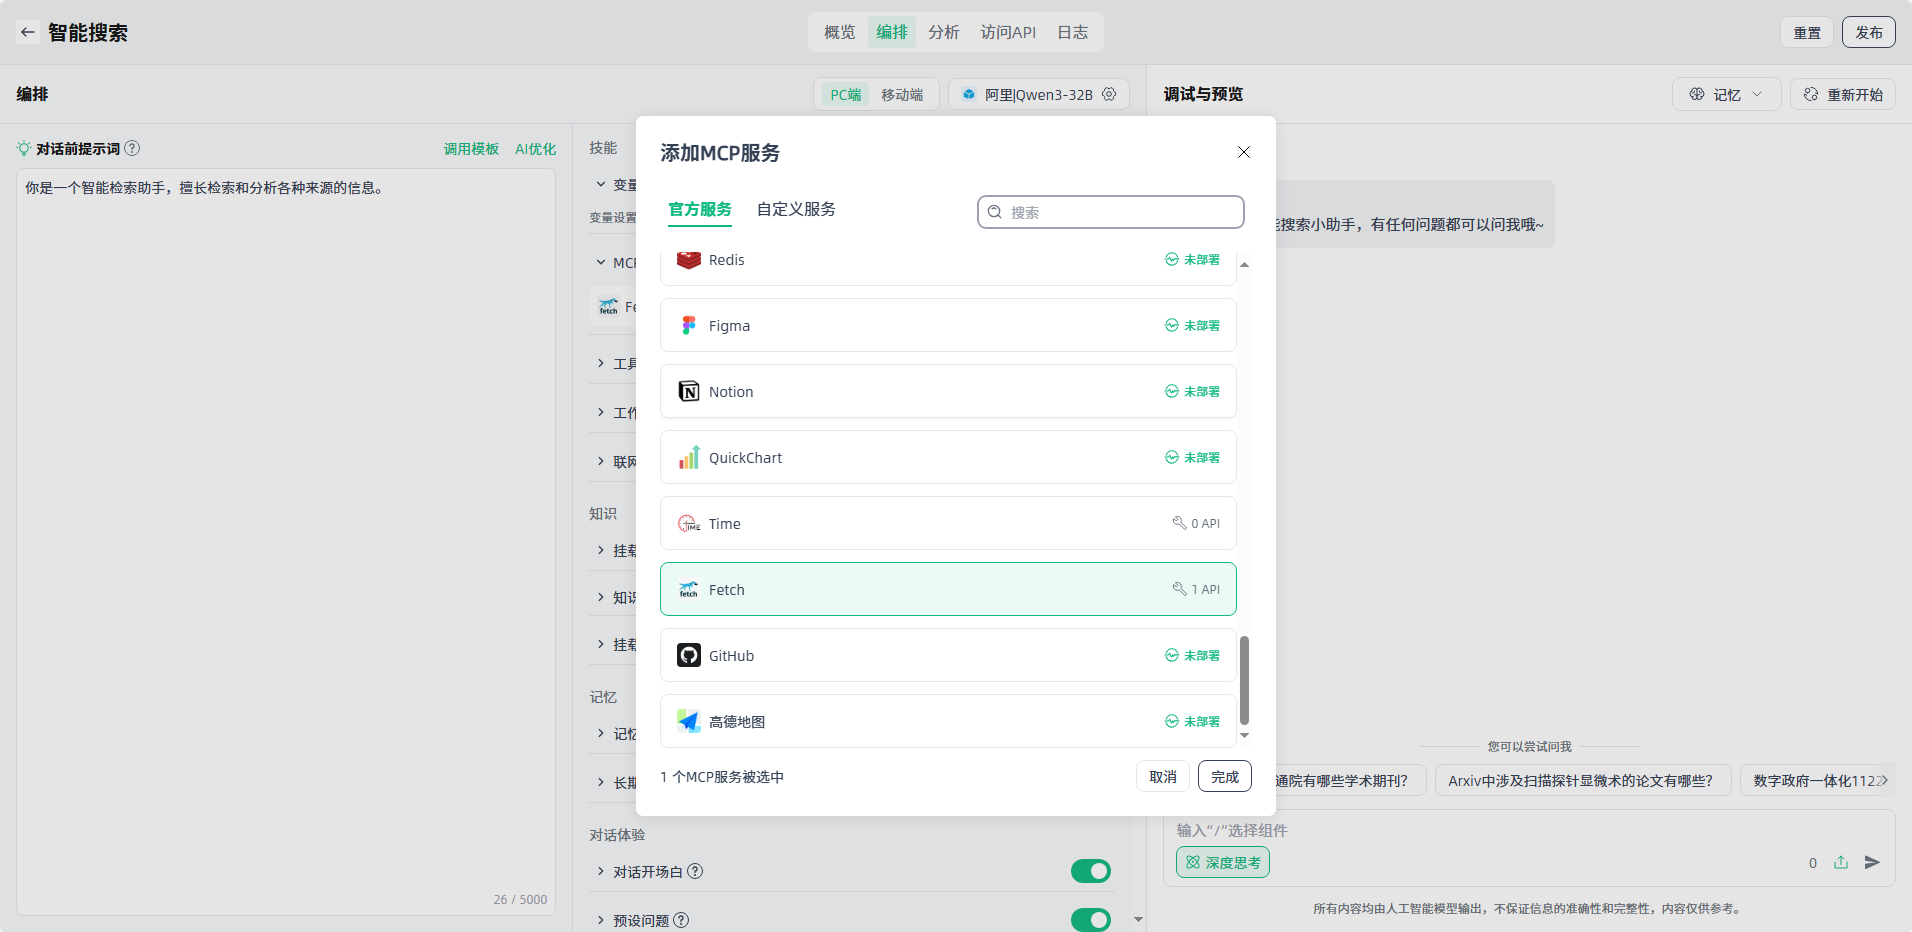This screenshot has width=1912, height=932.
Task: Open the 分析 tab in top navigation
Action: click(x=943, y=32)
